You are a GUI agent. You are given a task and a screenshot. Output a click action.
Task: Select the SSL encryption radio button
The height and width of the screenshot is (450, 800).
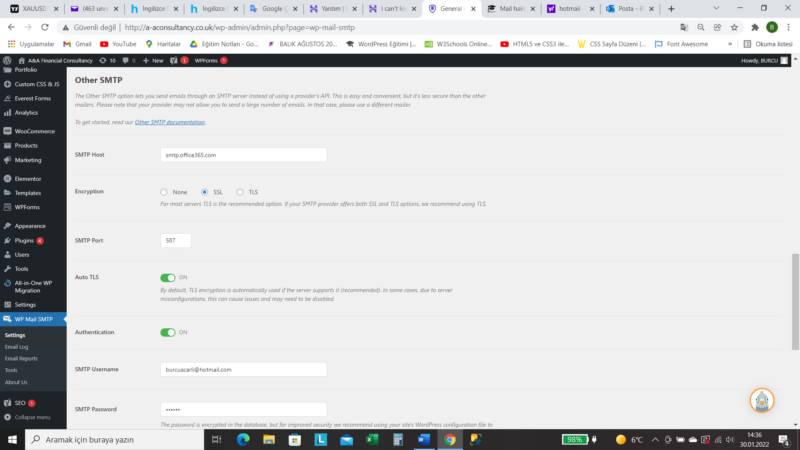click(204, 192)
